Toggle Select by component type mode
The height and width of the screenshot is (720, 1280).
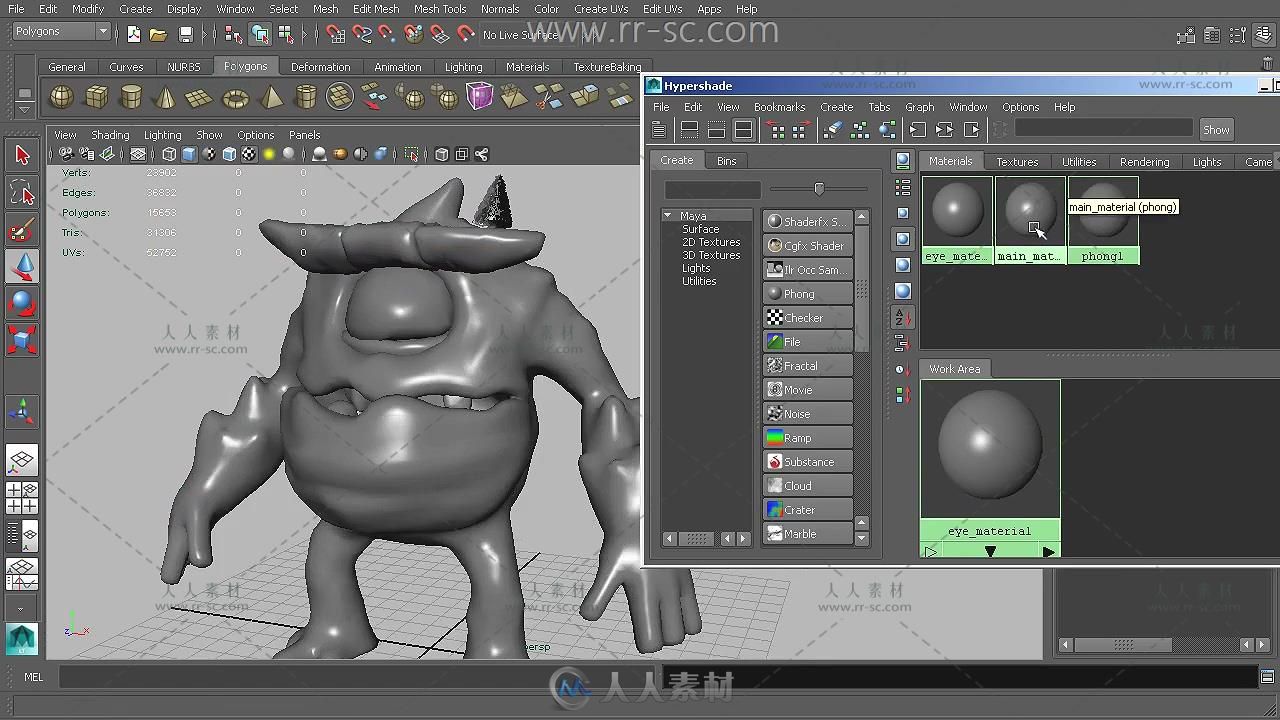point(286,34)
